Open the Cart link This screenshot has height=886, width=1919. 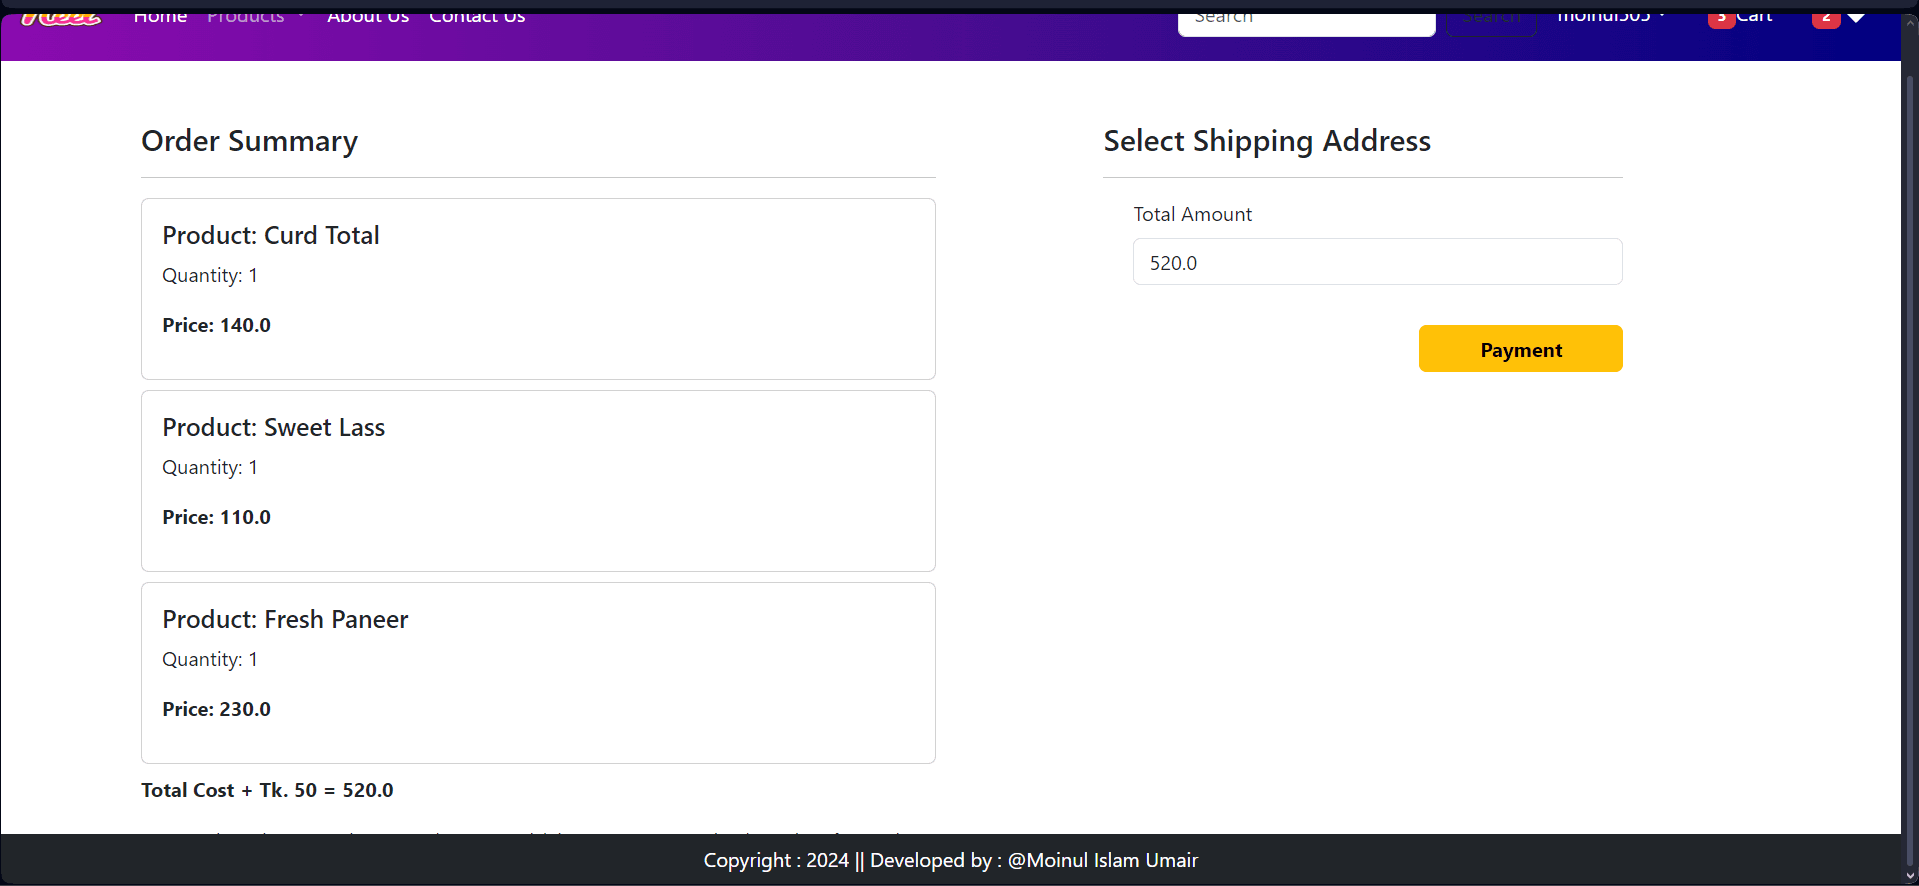point(1753,18)
